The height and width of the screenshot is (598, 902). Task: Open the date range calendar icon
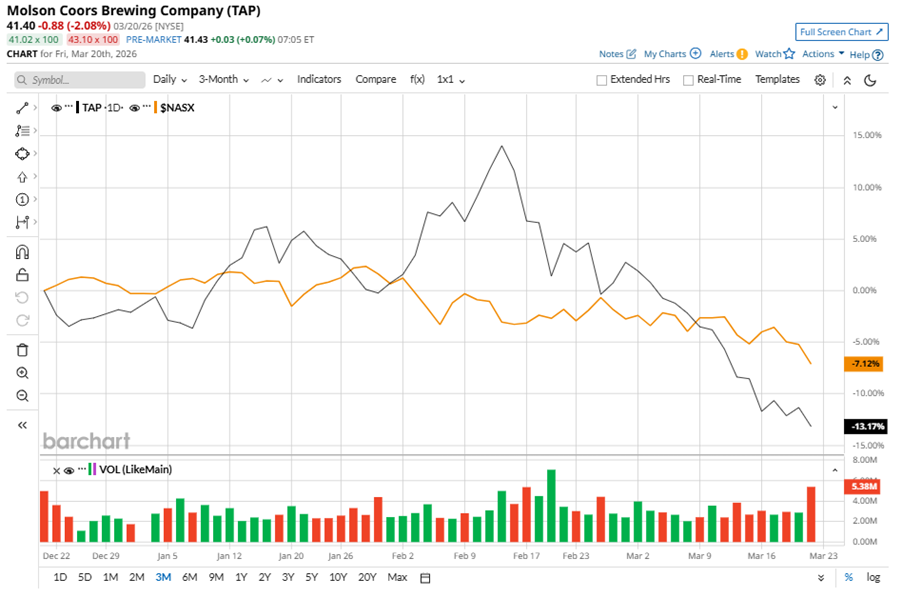click(425, 578)
